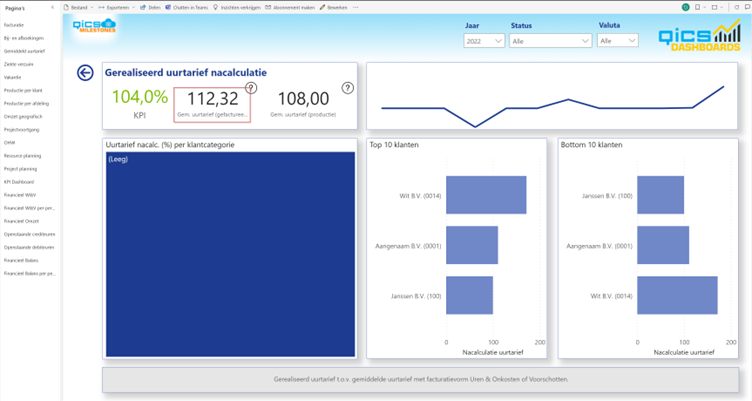Open the view layout icon menu
Image resolution: width=752 pixels, height=401 pixels.
tap(717, 7)
